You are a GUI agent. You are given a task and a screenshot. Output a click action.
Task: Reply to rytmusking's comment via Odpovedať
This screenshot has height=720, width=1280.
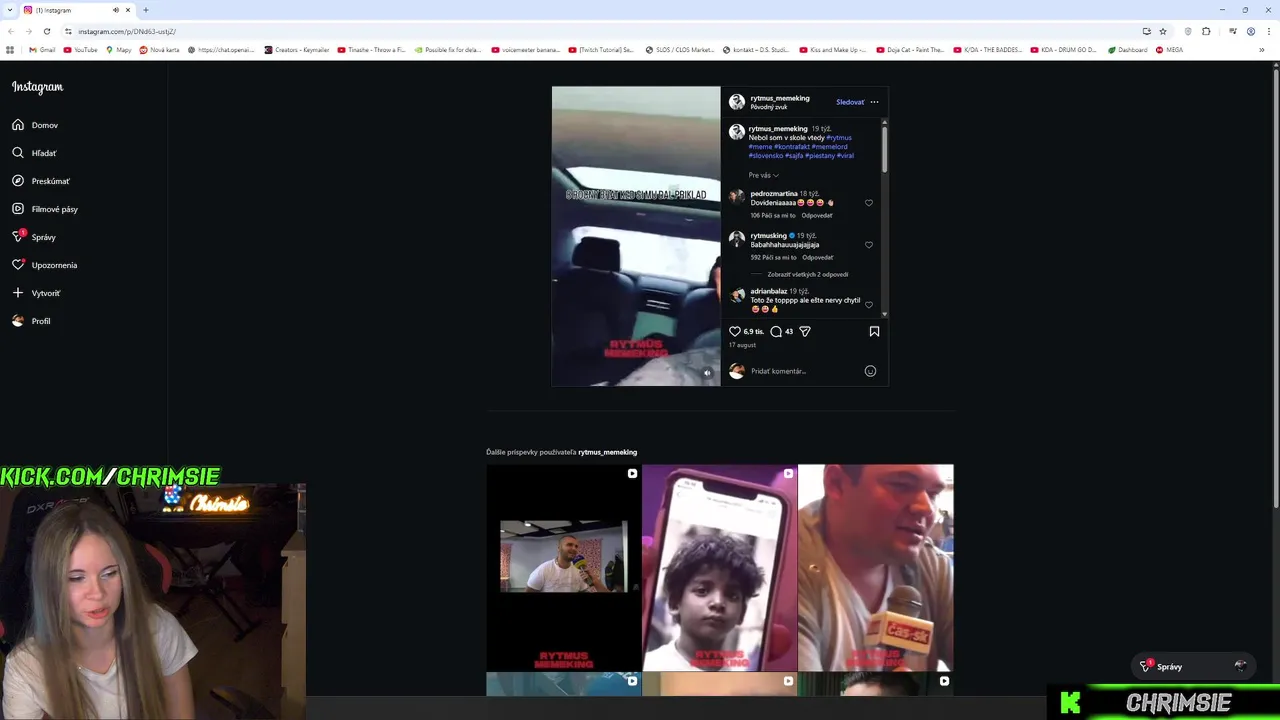click(818, 257)
